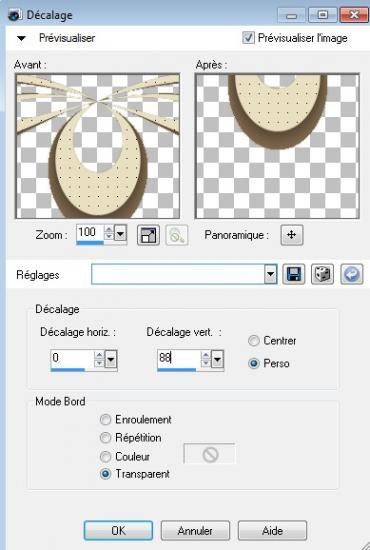Open the Réglages presets dropdown
The image size is (370, 550).
pos(270,274)
